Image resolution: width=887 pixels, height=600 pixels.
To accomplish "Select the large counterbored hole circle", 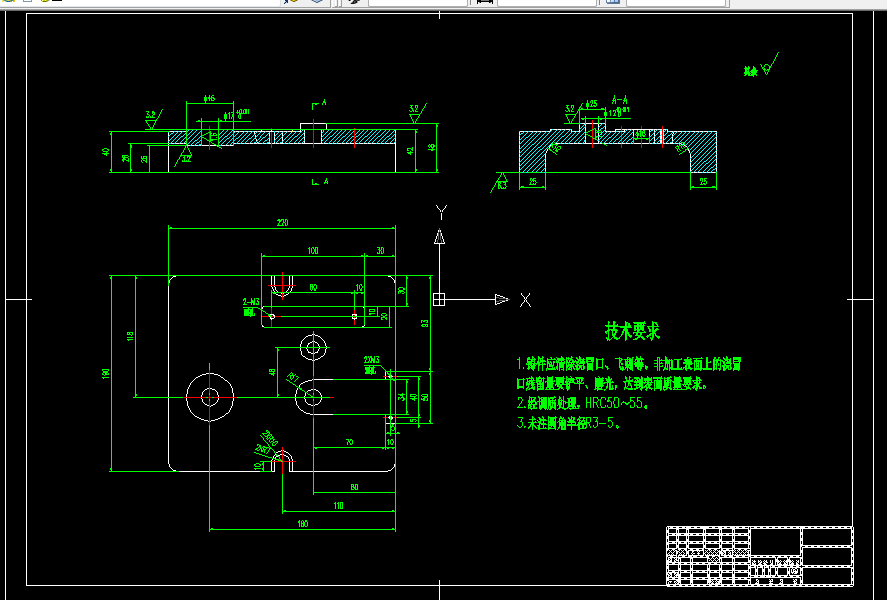I will pos(210,397).
